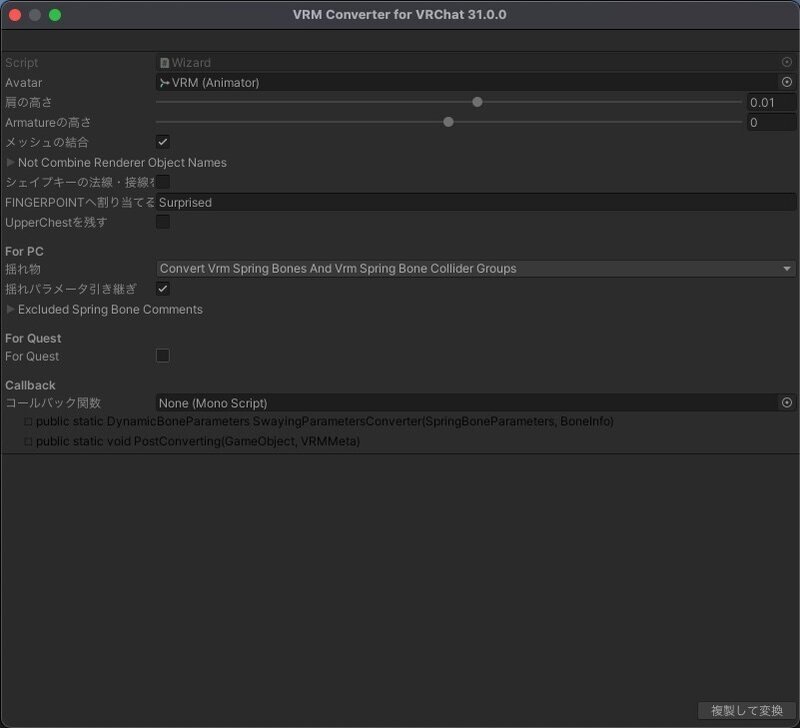Adjust the Armatureの高さ slider handle
Image resolution: width=800 pixels, height=728 pixels.
point(448,122)
